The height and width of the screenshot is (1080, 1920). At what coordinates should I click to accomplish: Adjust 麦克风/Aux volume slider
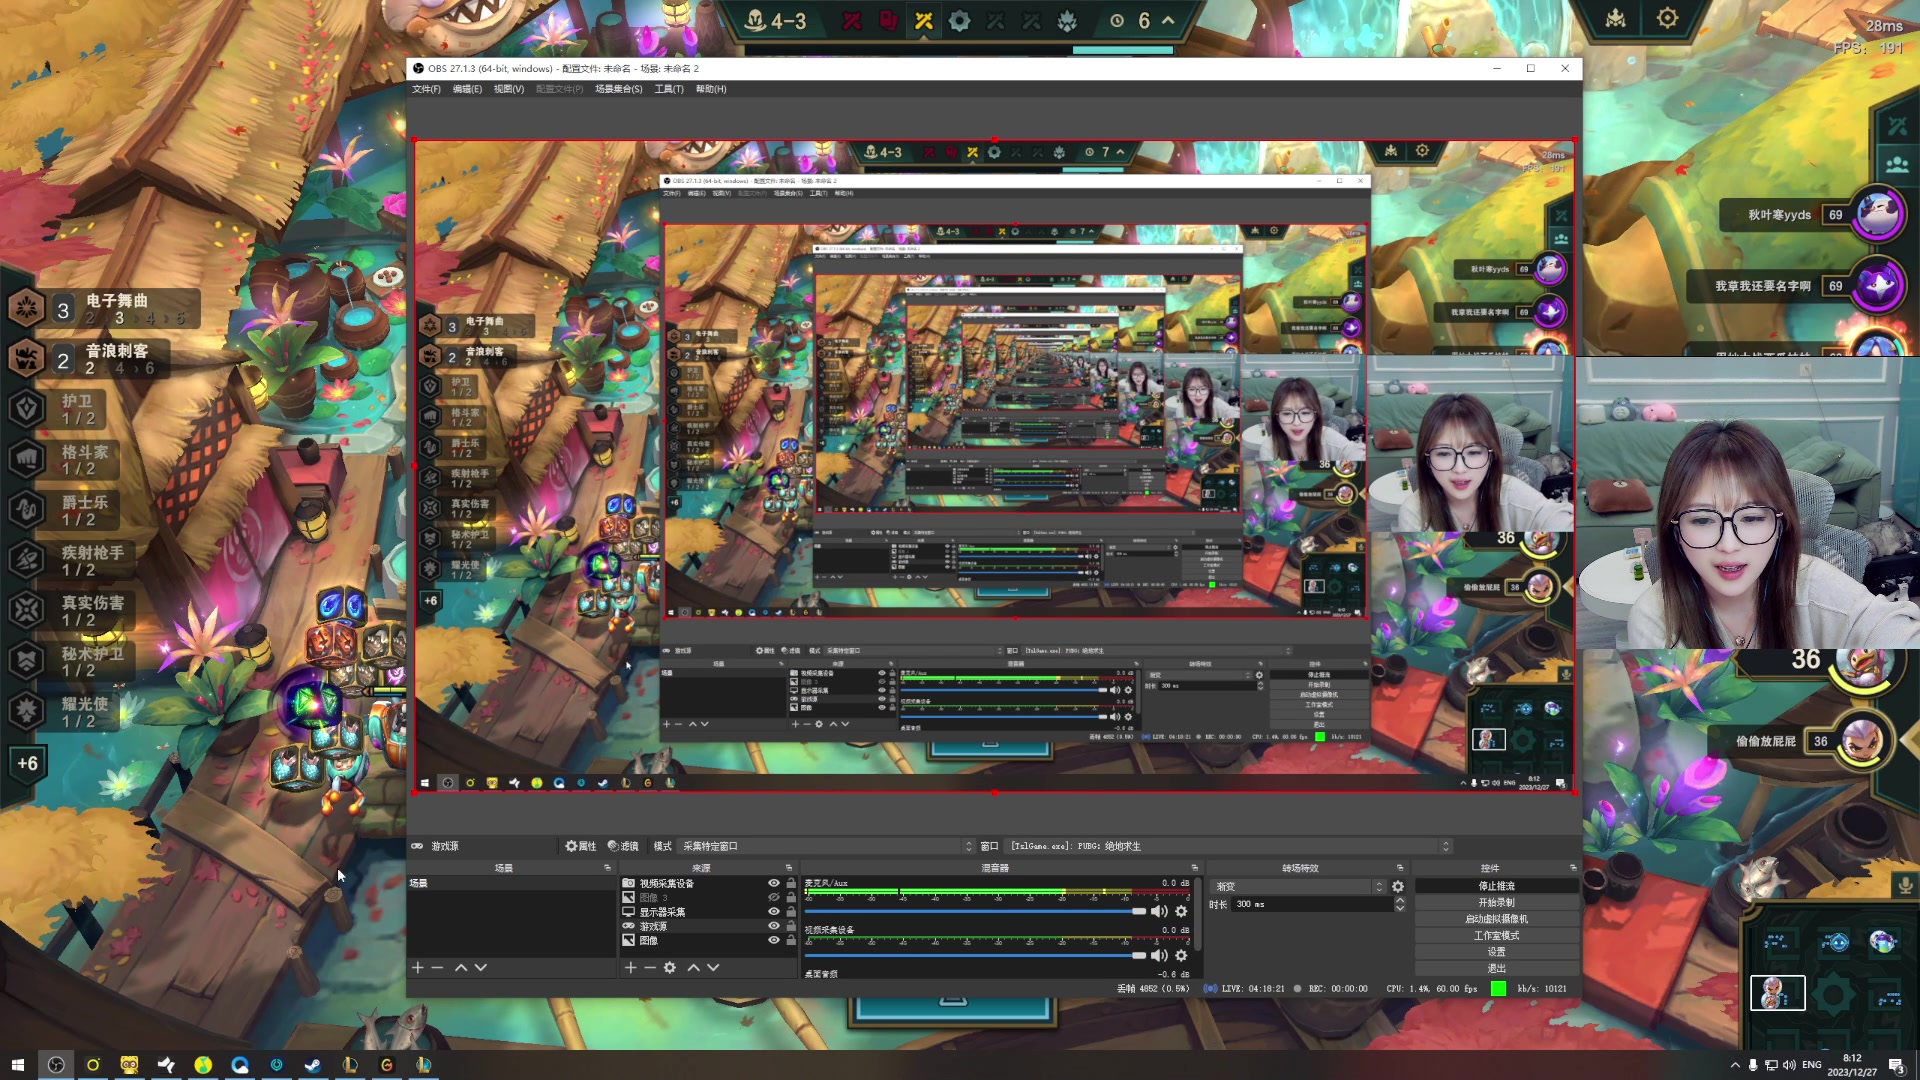(975, 911)
